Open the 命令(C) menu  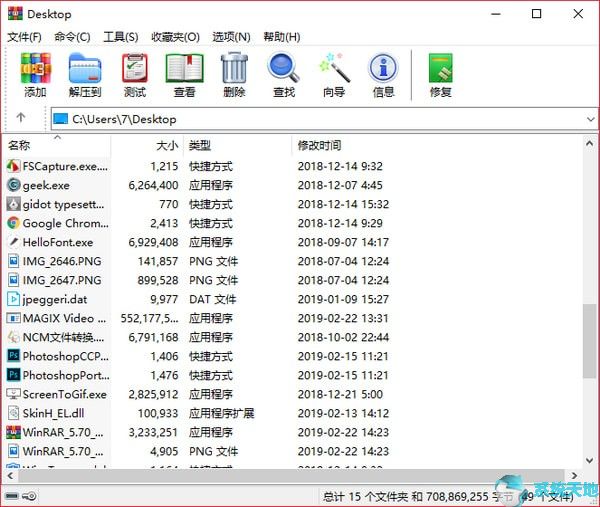coord(72,37)
